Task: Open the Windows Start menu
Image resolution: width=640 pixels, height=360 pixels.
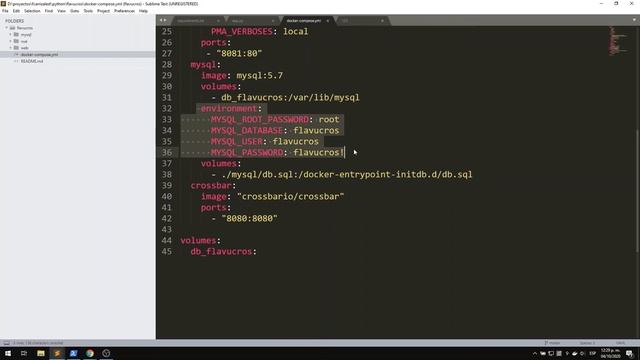Action: click(8, 353)
